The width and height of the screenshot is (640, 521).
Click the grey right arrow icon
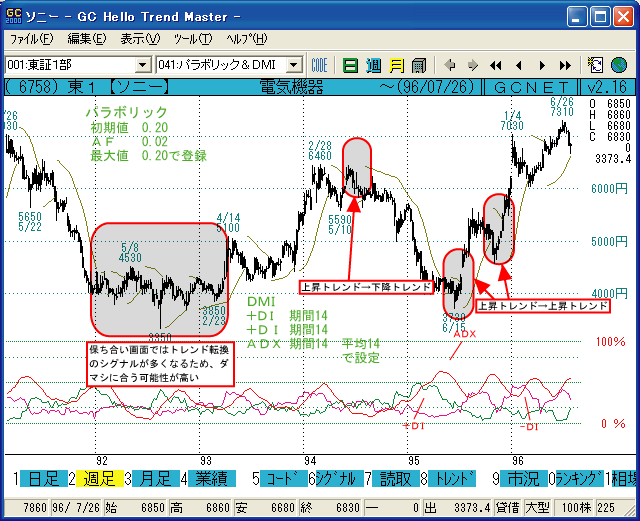tap(473, 65)
